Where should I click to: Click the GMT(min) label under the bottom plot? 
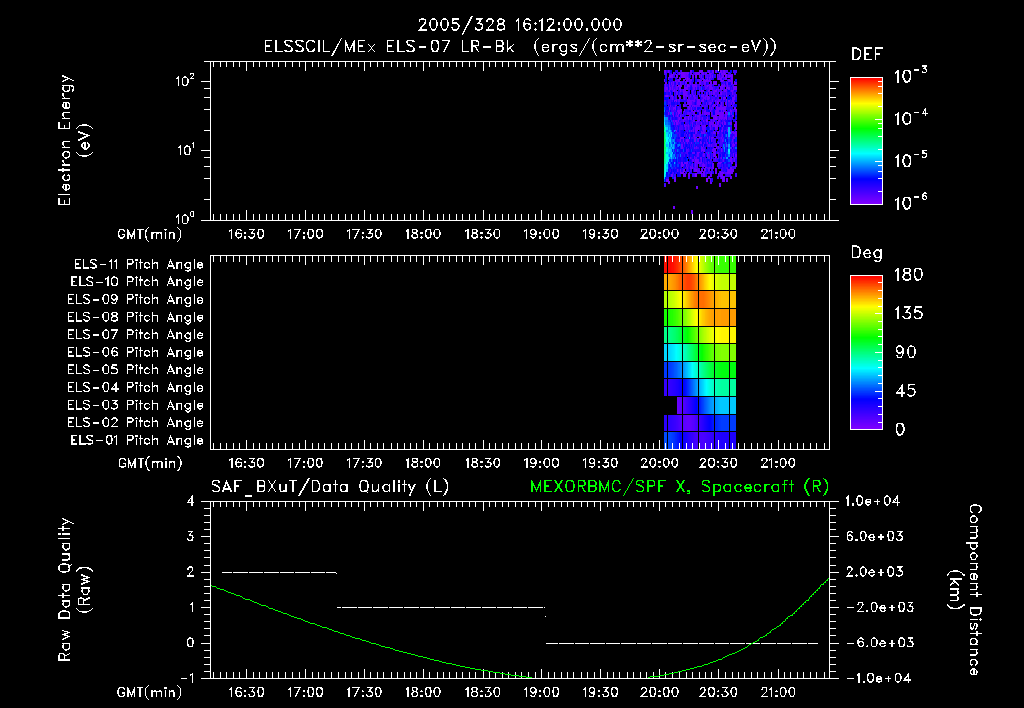pos(150,692)
